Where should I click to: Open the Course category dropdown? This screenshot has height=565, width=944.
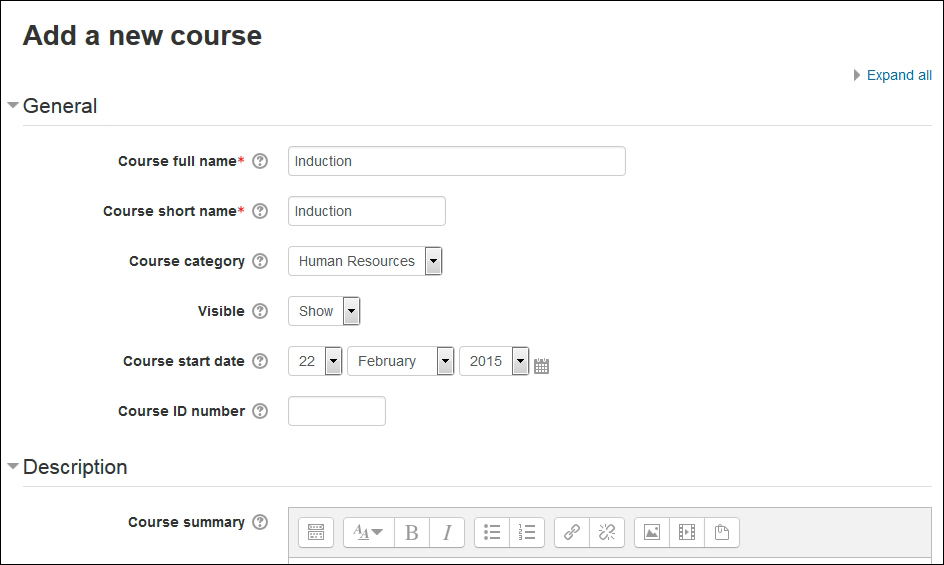click(365, 261)
